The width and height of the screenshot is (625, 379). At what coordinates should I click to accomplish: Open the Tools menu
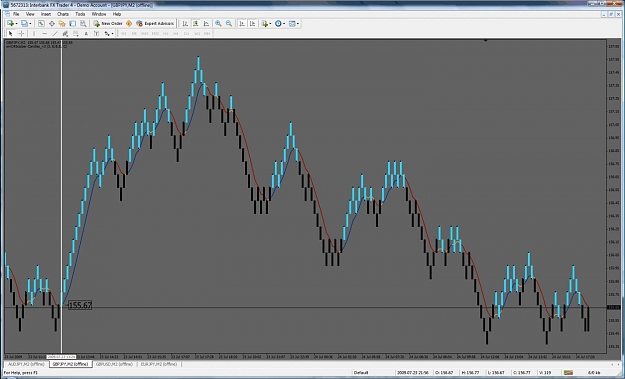(80, 14)
